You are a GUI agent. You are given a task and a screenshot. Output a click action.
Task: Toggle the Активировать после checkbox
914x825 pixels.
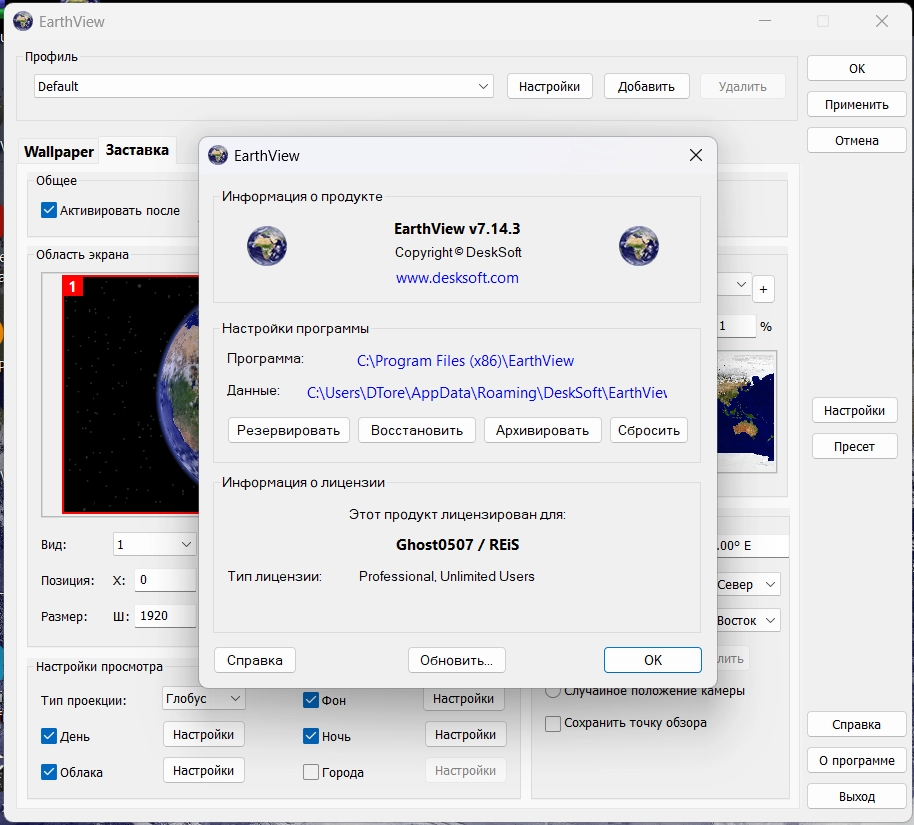pyautogui.click(x=48, y=210)
